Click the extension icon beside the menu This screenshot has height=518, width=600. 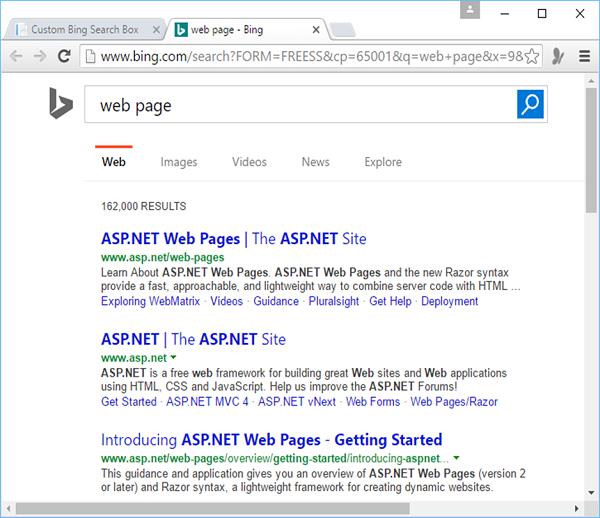point(558,56)
